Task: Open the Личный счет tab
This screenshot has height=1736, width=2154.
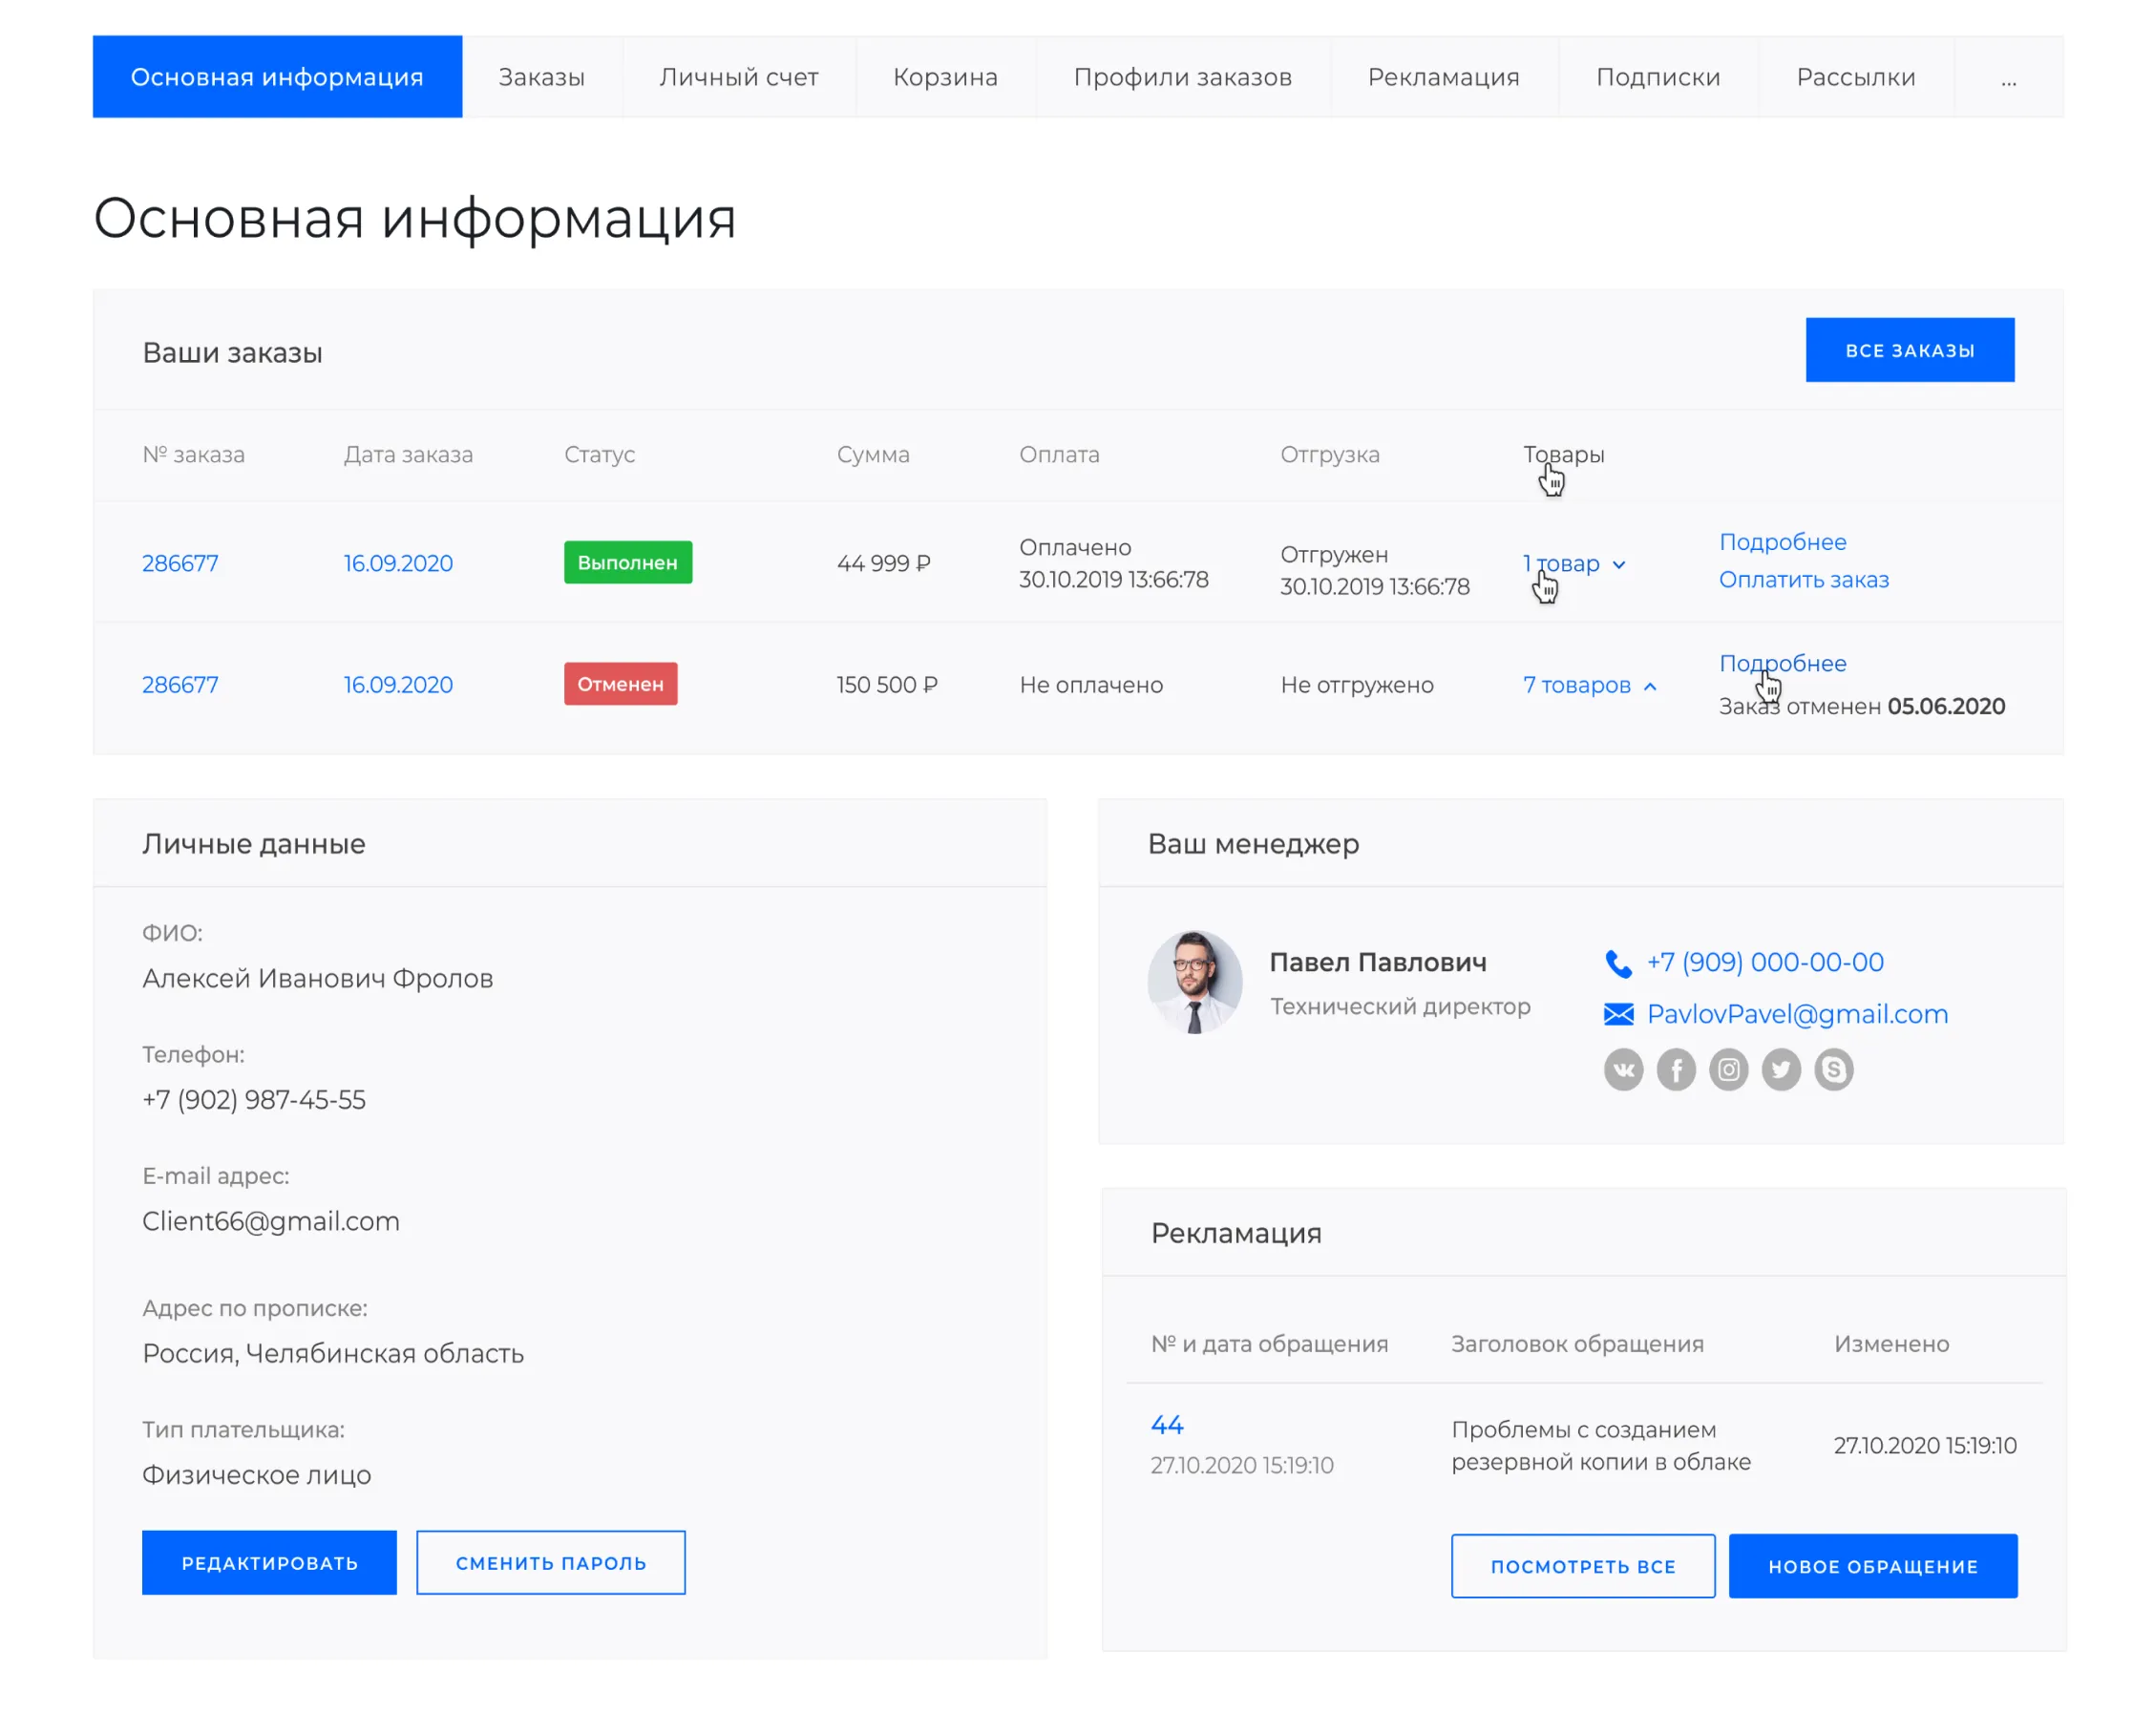Action: click(738, 77)
